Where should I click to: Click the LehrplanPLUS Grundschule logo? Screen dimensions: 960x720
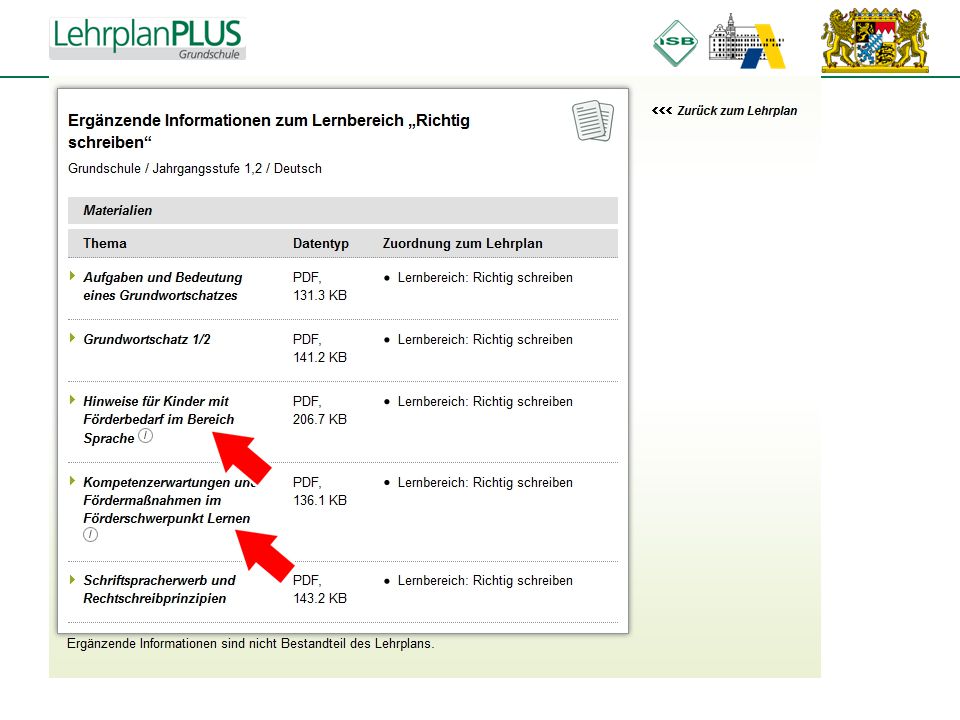pos(148,39)
